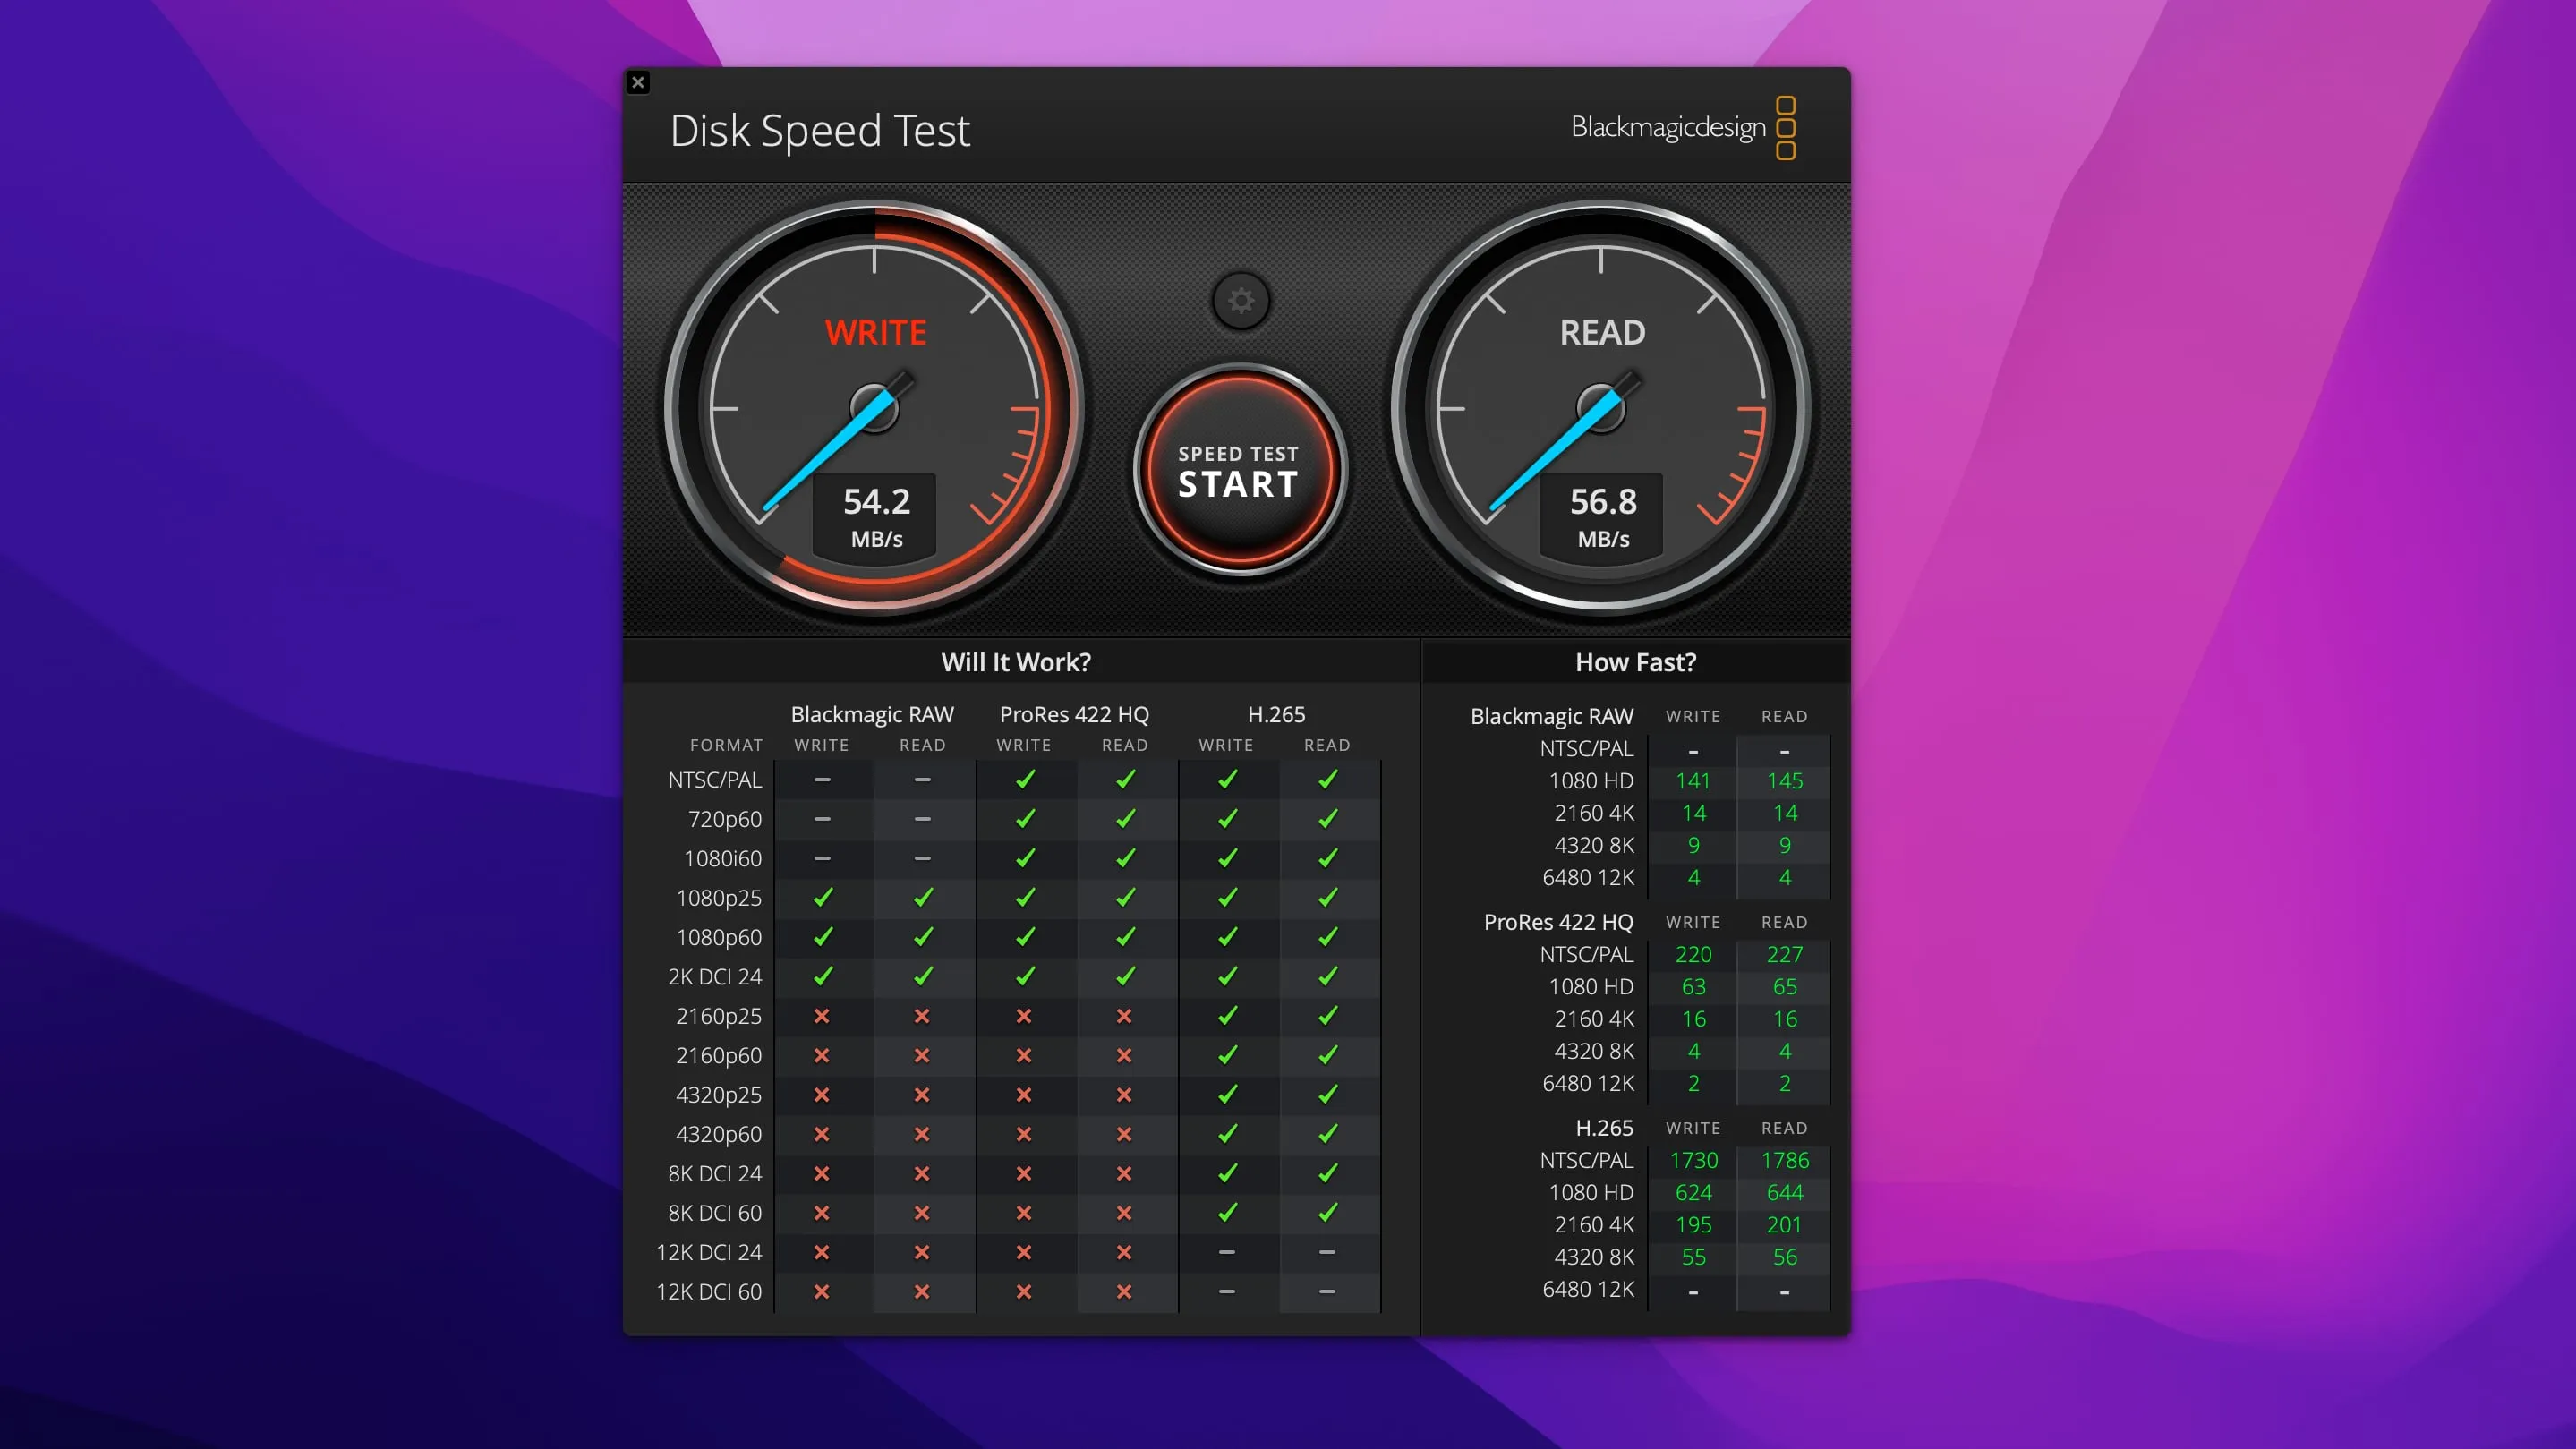
Task: Click ProRes 422 HQ 1080 HD read value 65
Action: [1784, 987]
